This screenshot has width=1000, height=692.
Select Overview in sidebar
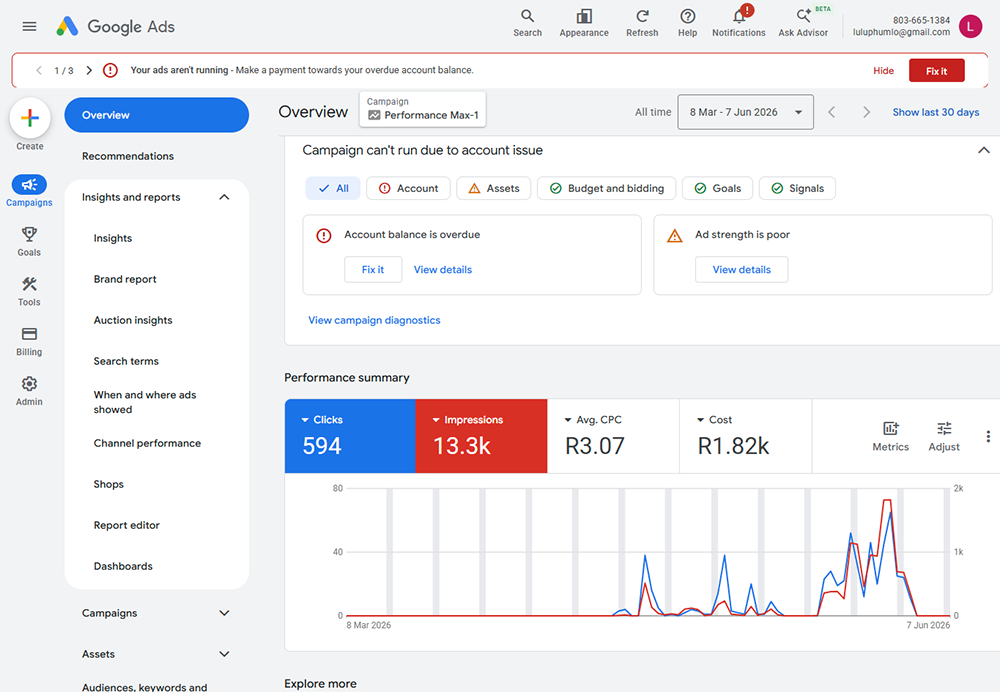tap(156, 115)
